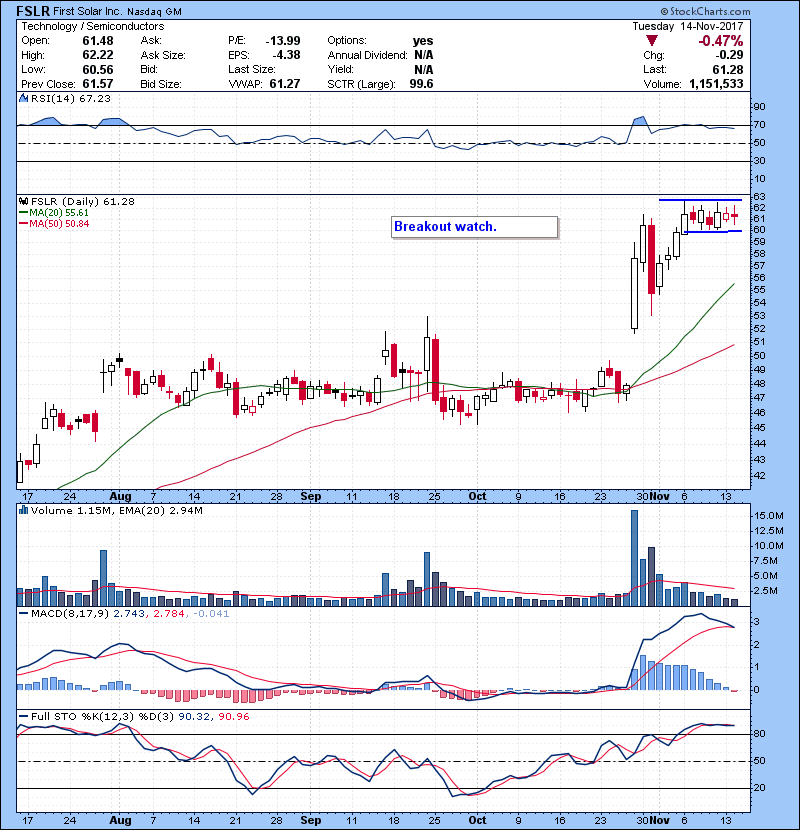Click the red down-triangle change indicator
The image size is (800, 830).
pos(652,41)
